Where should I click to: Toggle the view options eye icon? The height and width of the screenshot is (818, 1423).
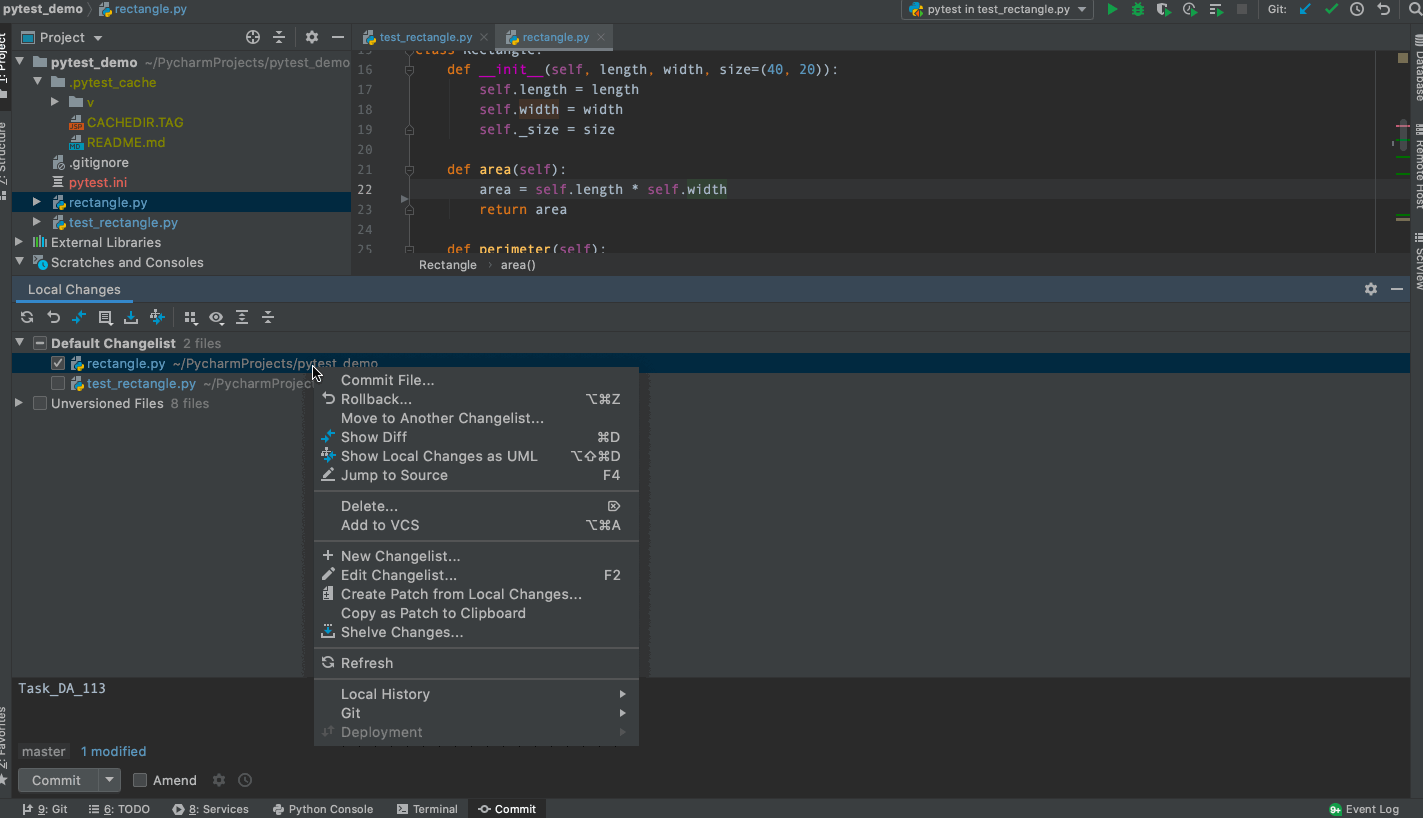pyautogui.click(x=216, y=317)
